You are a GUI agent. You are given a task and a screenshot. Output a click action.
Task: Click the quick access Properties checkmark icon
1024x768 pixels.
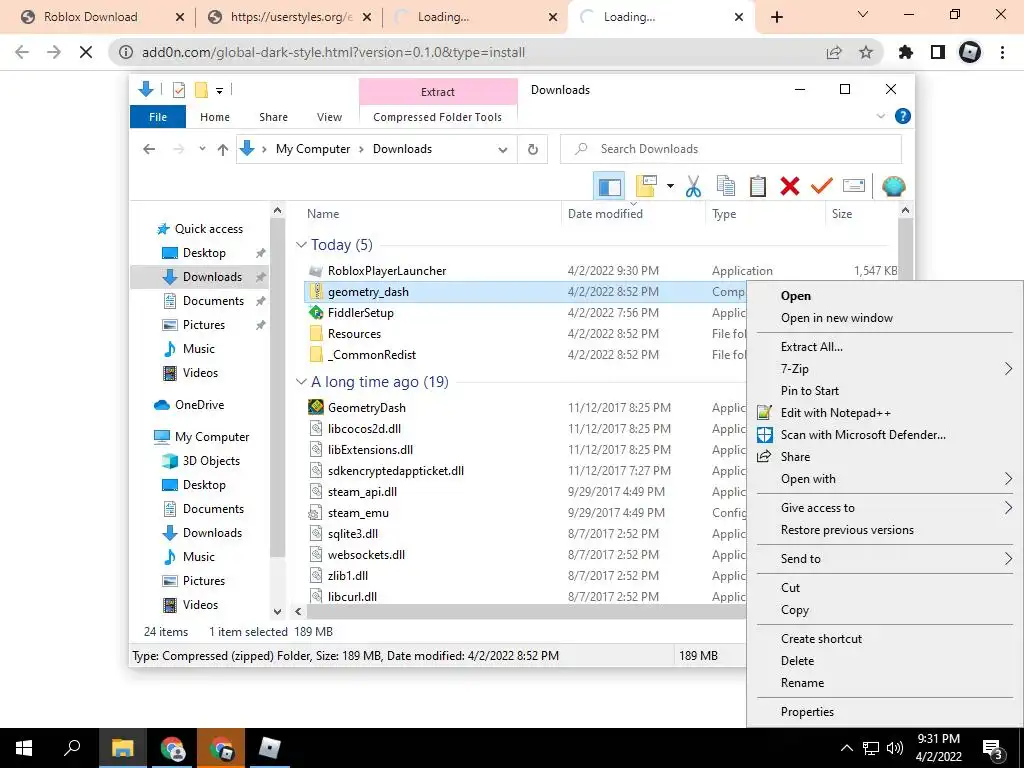click(178, 90)
